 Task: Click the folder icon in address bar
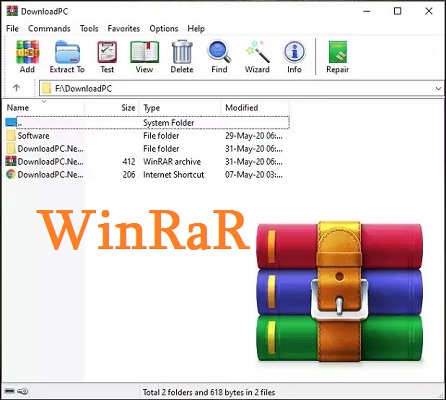pyautogui.click(x=47, y=88)
